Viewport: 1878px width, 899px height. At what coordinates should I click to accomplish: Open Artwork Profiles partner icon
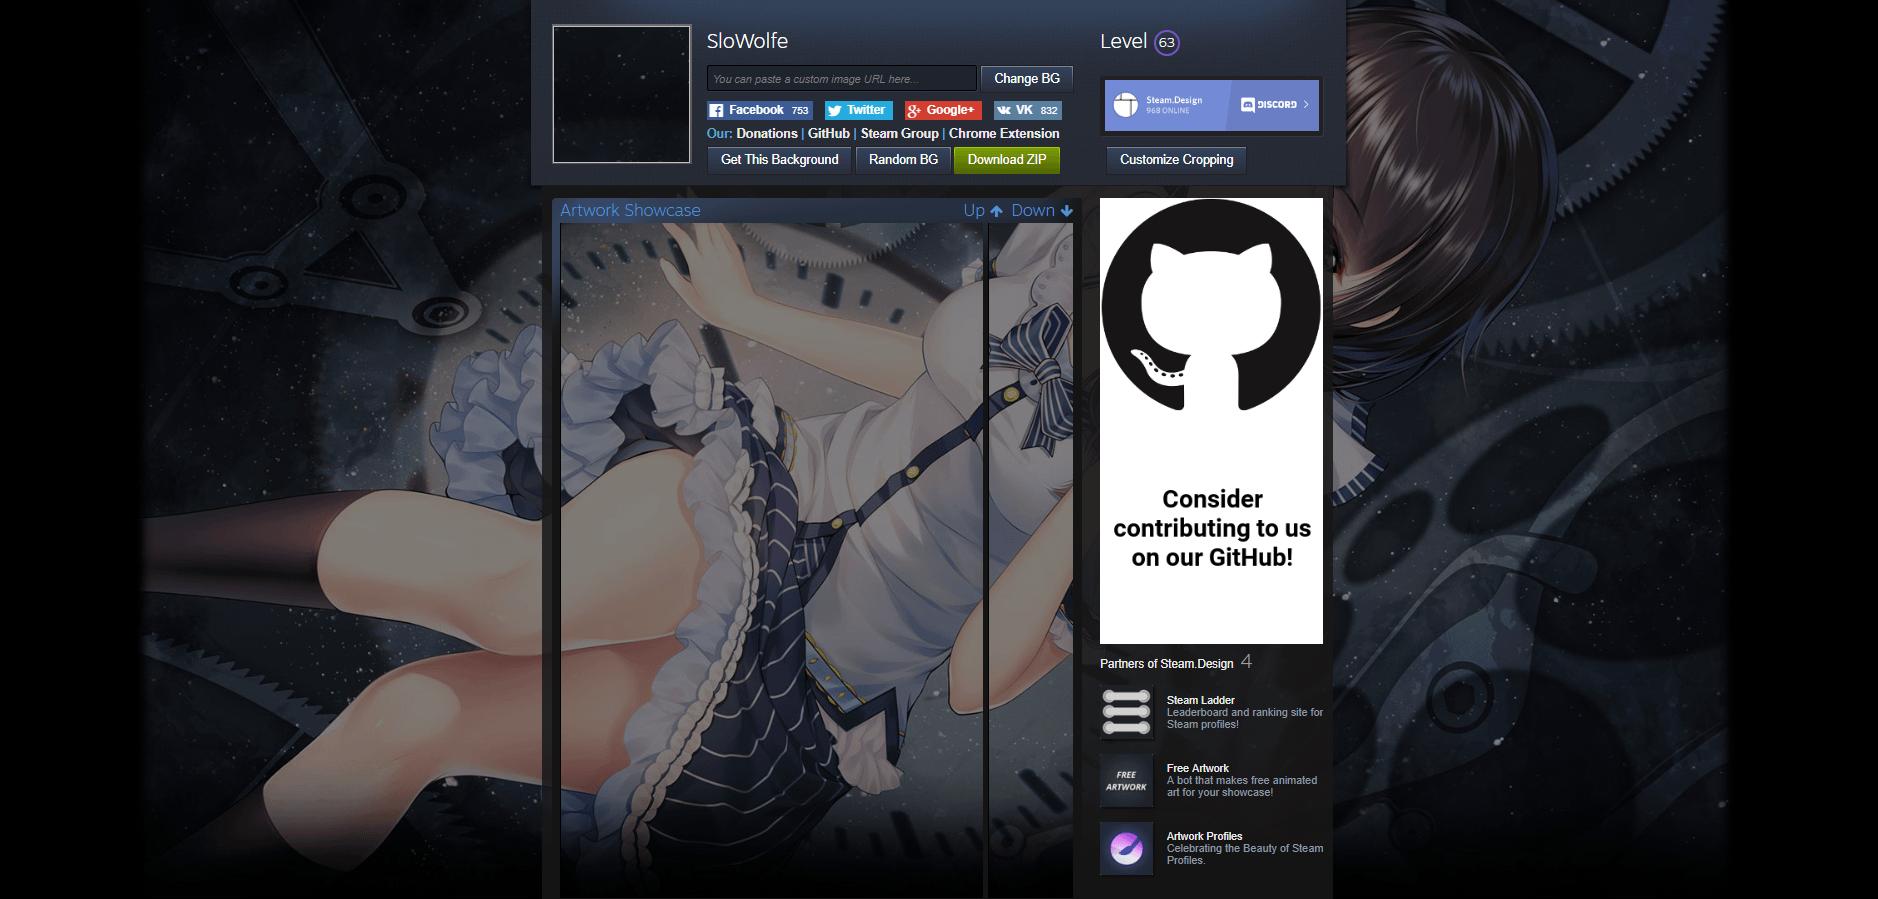pos(1126,849)
